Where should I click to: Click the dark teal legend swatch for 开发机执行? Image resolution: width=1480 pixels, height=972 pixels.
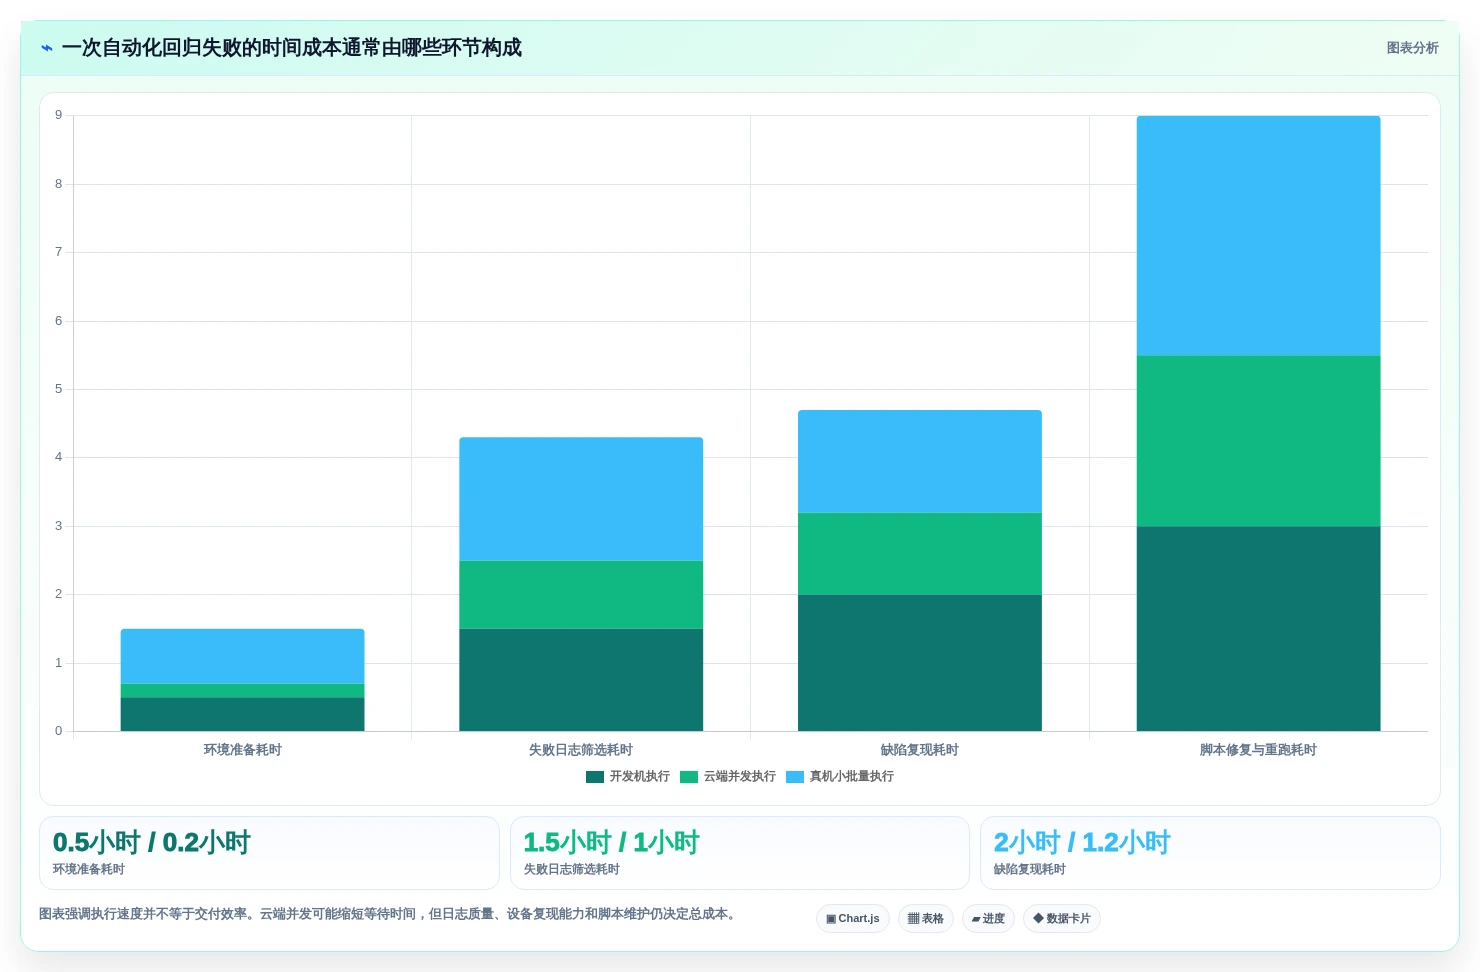point(595,777)
